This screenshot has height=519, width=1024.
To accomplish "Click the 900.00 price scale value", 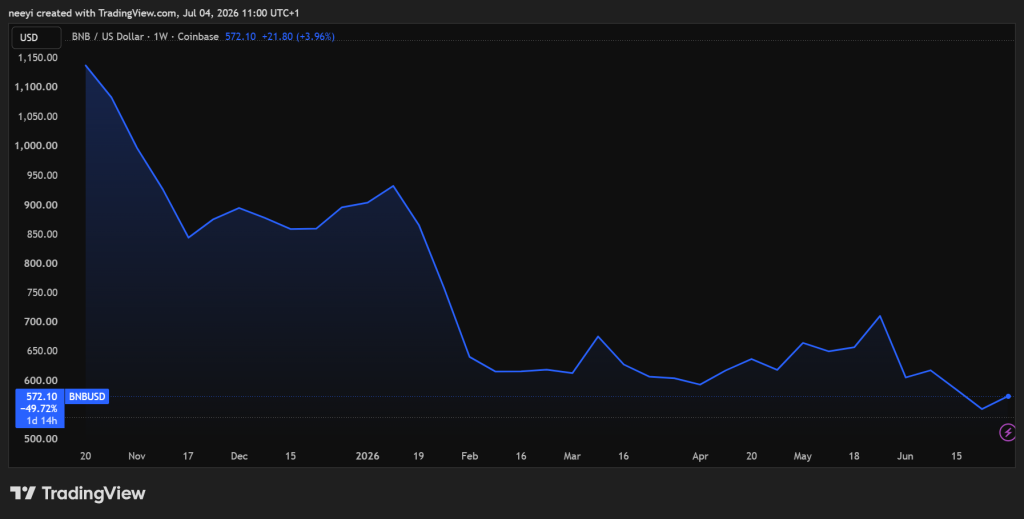I will click(x=42, y=205).
